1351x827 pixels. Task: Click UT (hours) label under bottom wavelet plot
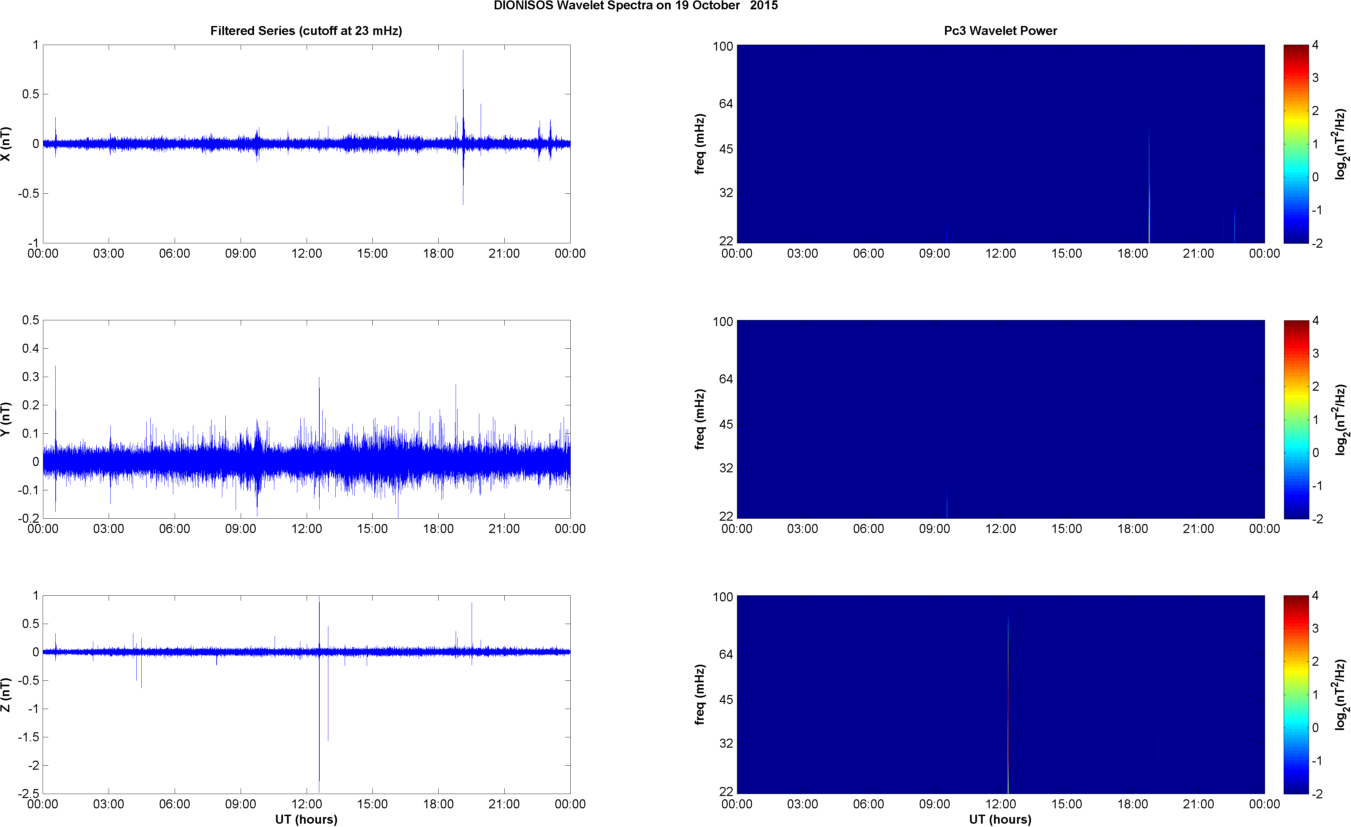point(1000,819)
